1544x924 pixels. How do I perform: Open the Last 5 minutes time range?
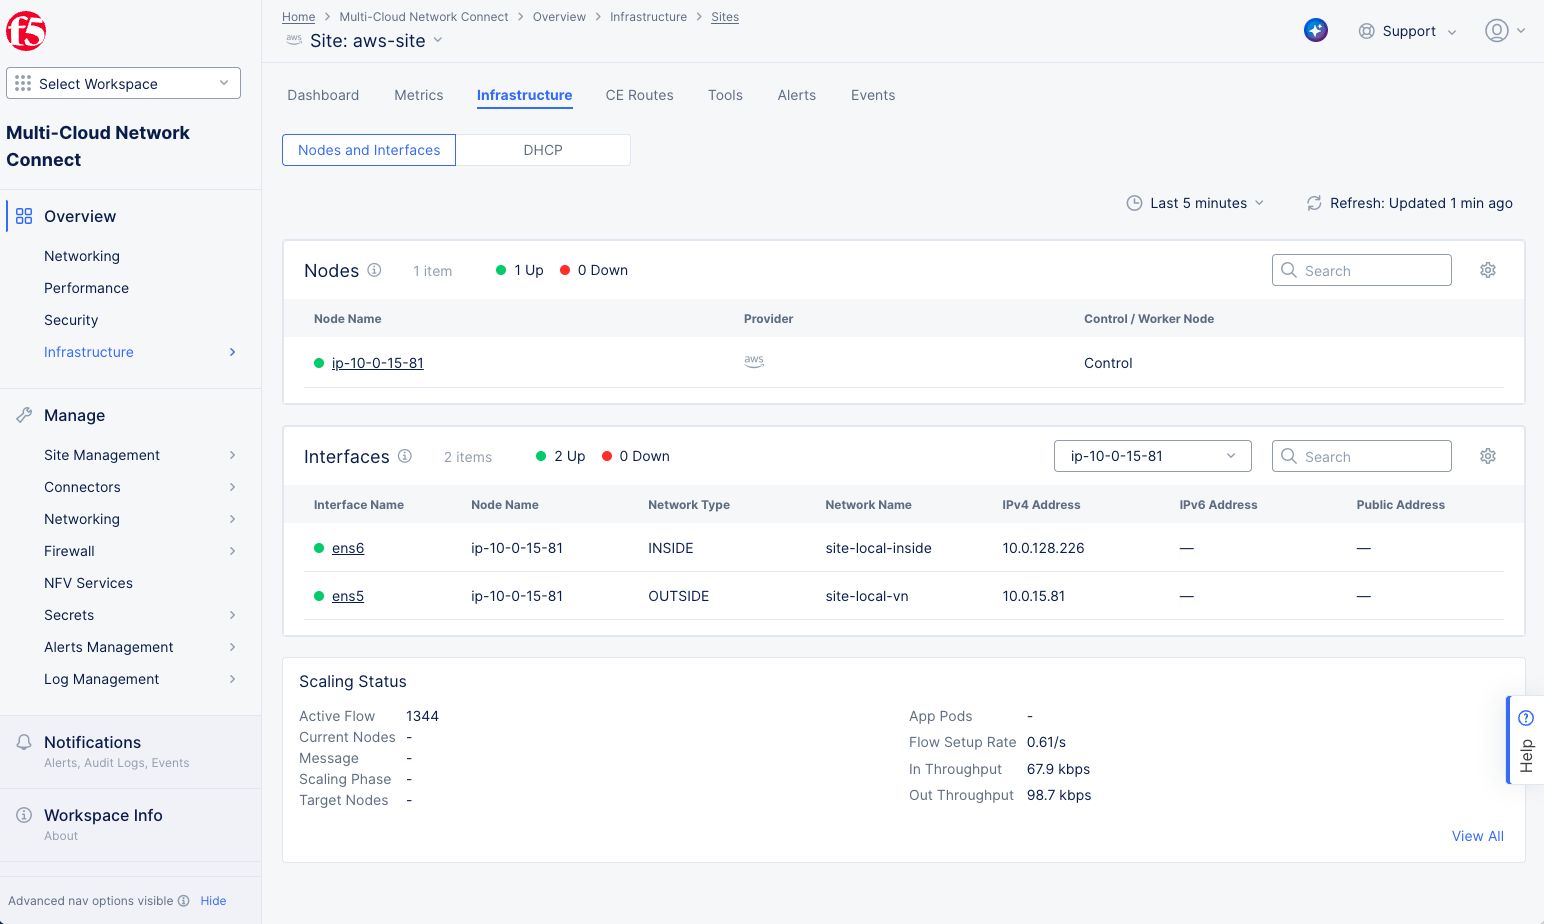point(1196,203)
